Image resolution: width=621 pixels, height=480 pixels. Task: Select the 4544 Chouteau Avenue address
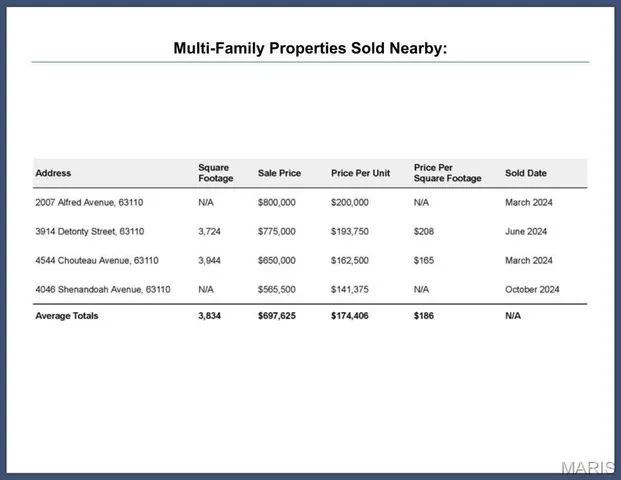click(x=96, y=260)
